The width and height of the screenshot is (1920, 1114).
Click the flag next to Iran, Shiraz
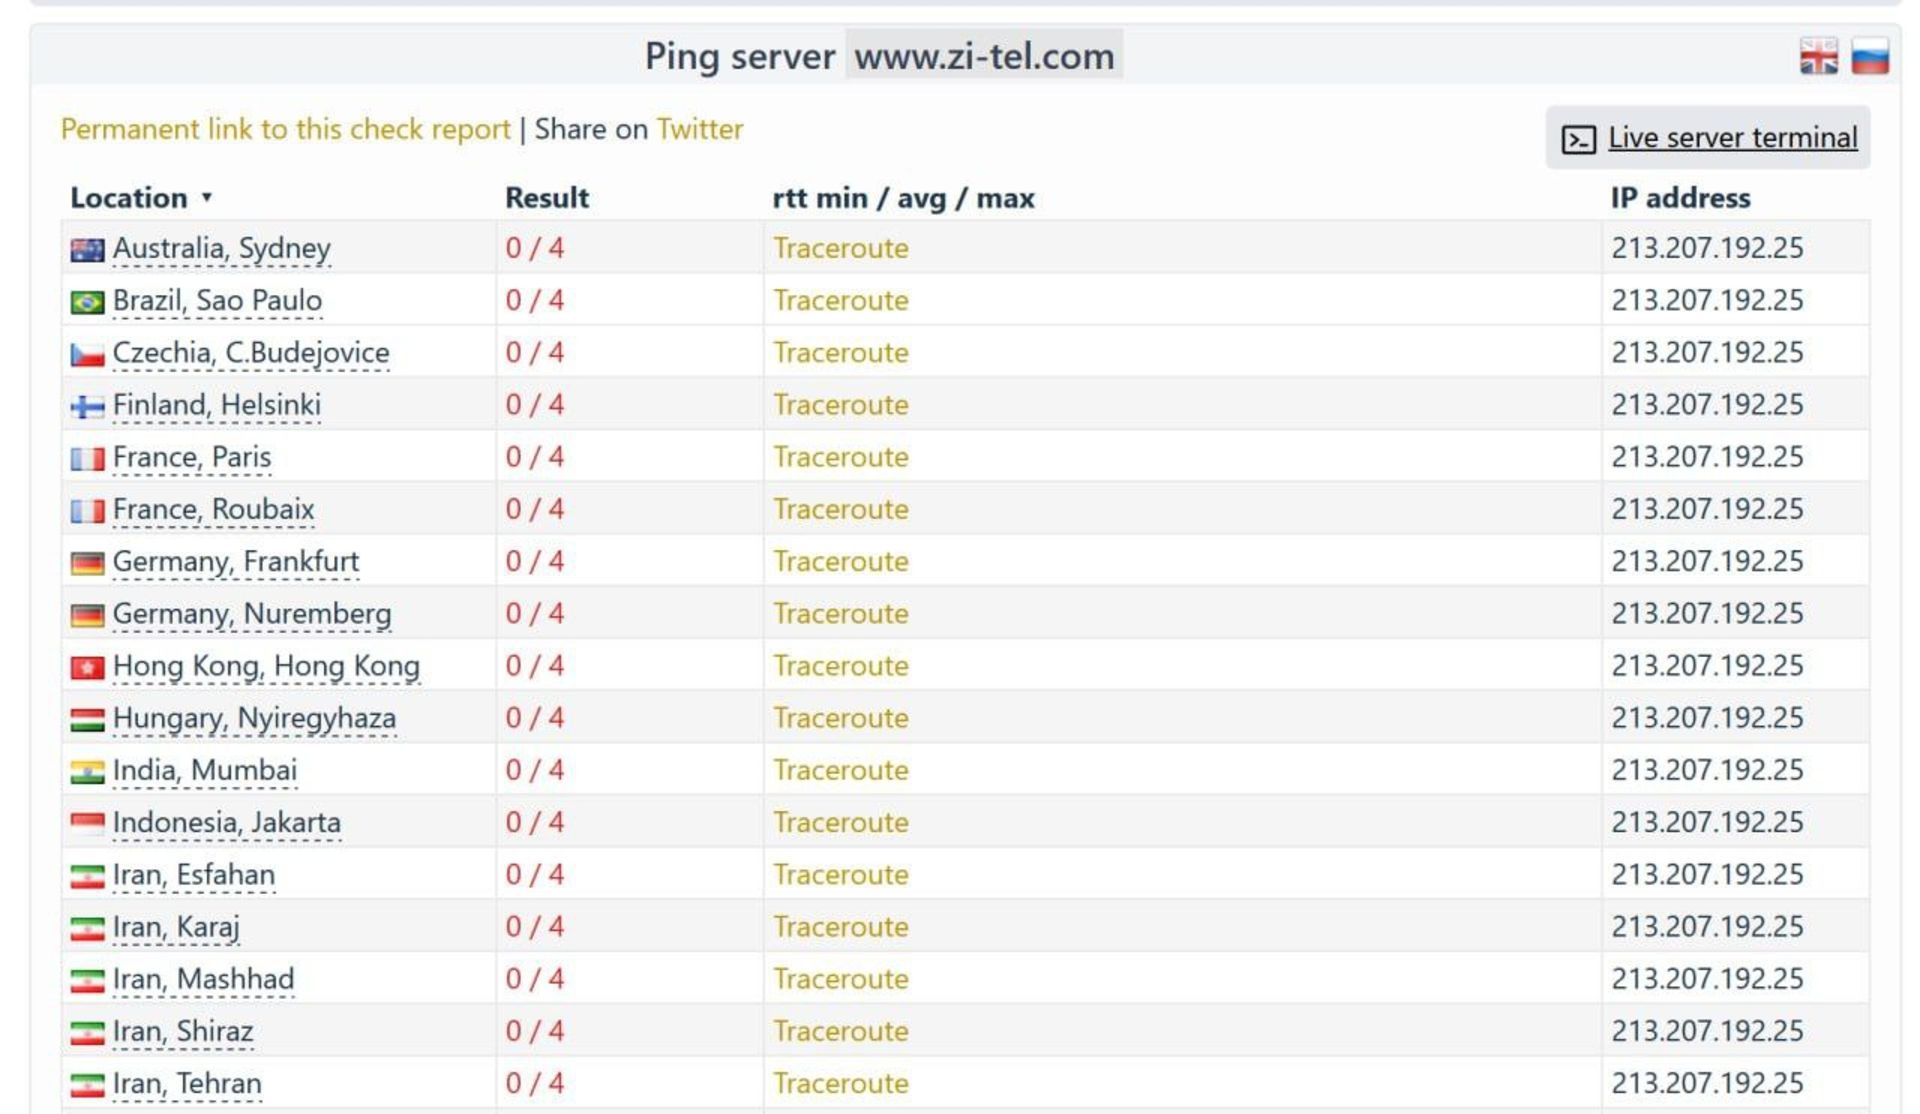point(87,1033)
